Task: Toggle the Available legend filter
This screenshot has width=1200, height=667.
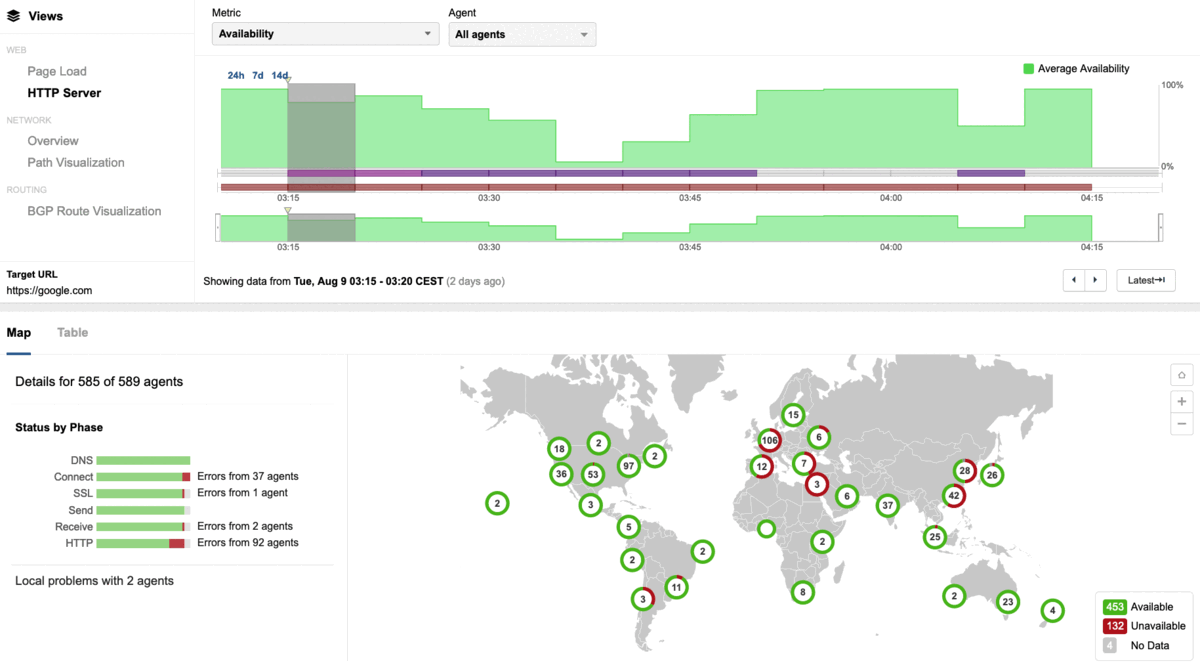Action: [x=1113, y=607]
